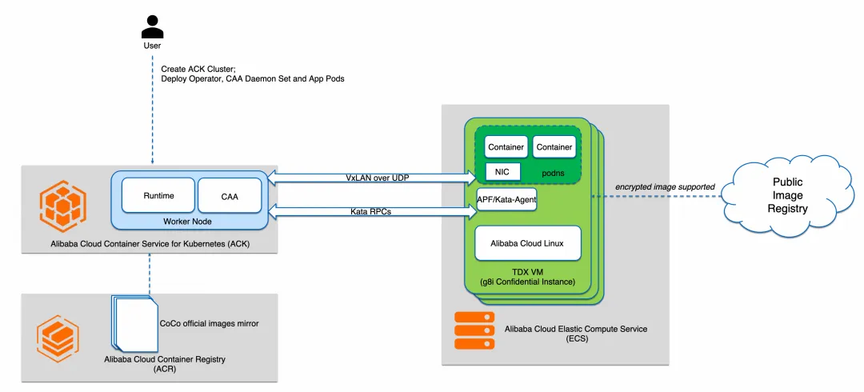
Task: Click the Create ACK Cluster text
Action: [198, 70]
